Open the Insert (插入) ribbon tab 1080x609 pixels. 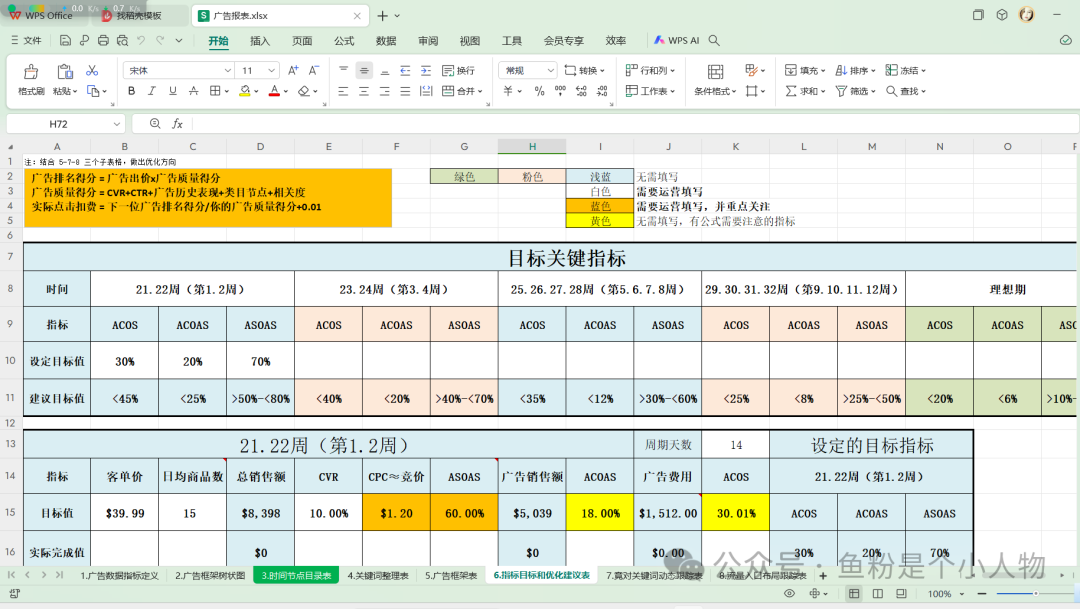pyautogui.click(x=260, y=41)
